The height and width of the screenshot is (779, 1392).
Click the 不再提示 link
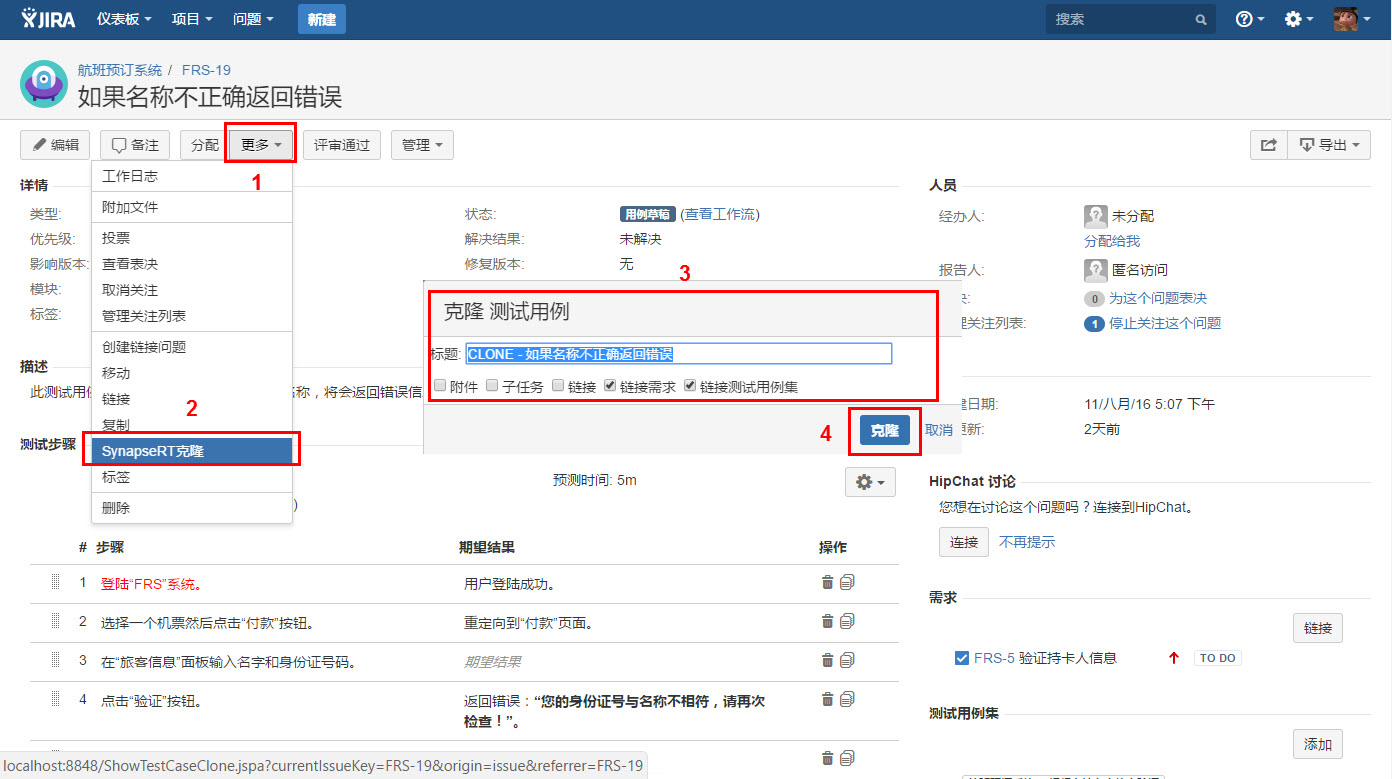pyautogui.click(x=1027, y=542)
